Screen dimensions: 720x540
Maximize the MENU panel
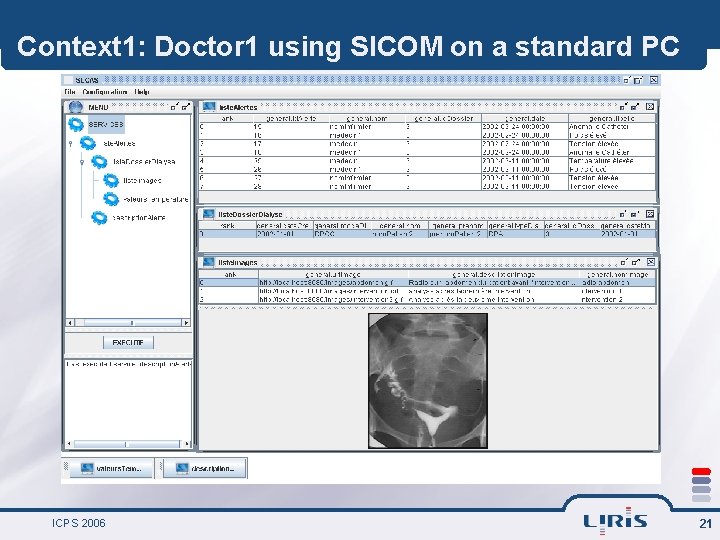186,107
